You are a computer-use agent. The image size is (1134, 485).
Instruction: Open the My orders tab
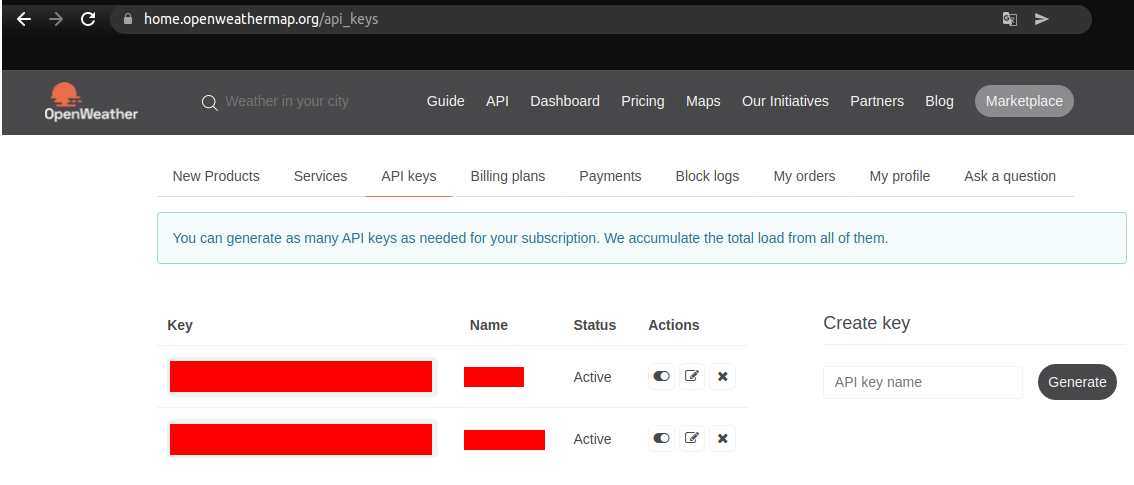804,176
